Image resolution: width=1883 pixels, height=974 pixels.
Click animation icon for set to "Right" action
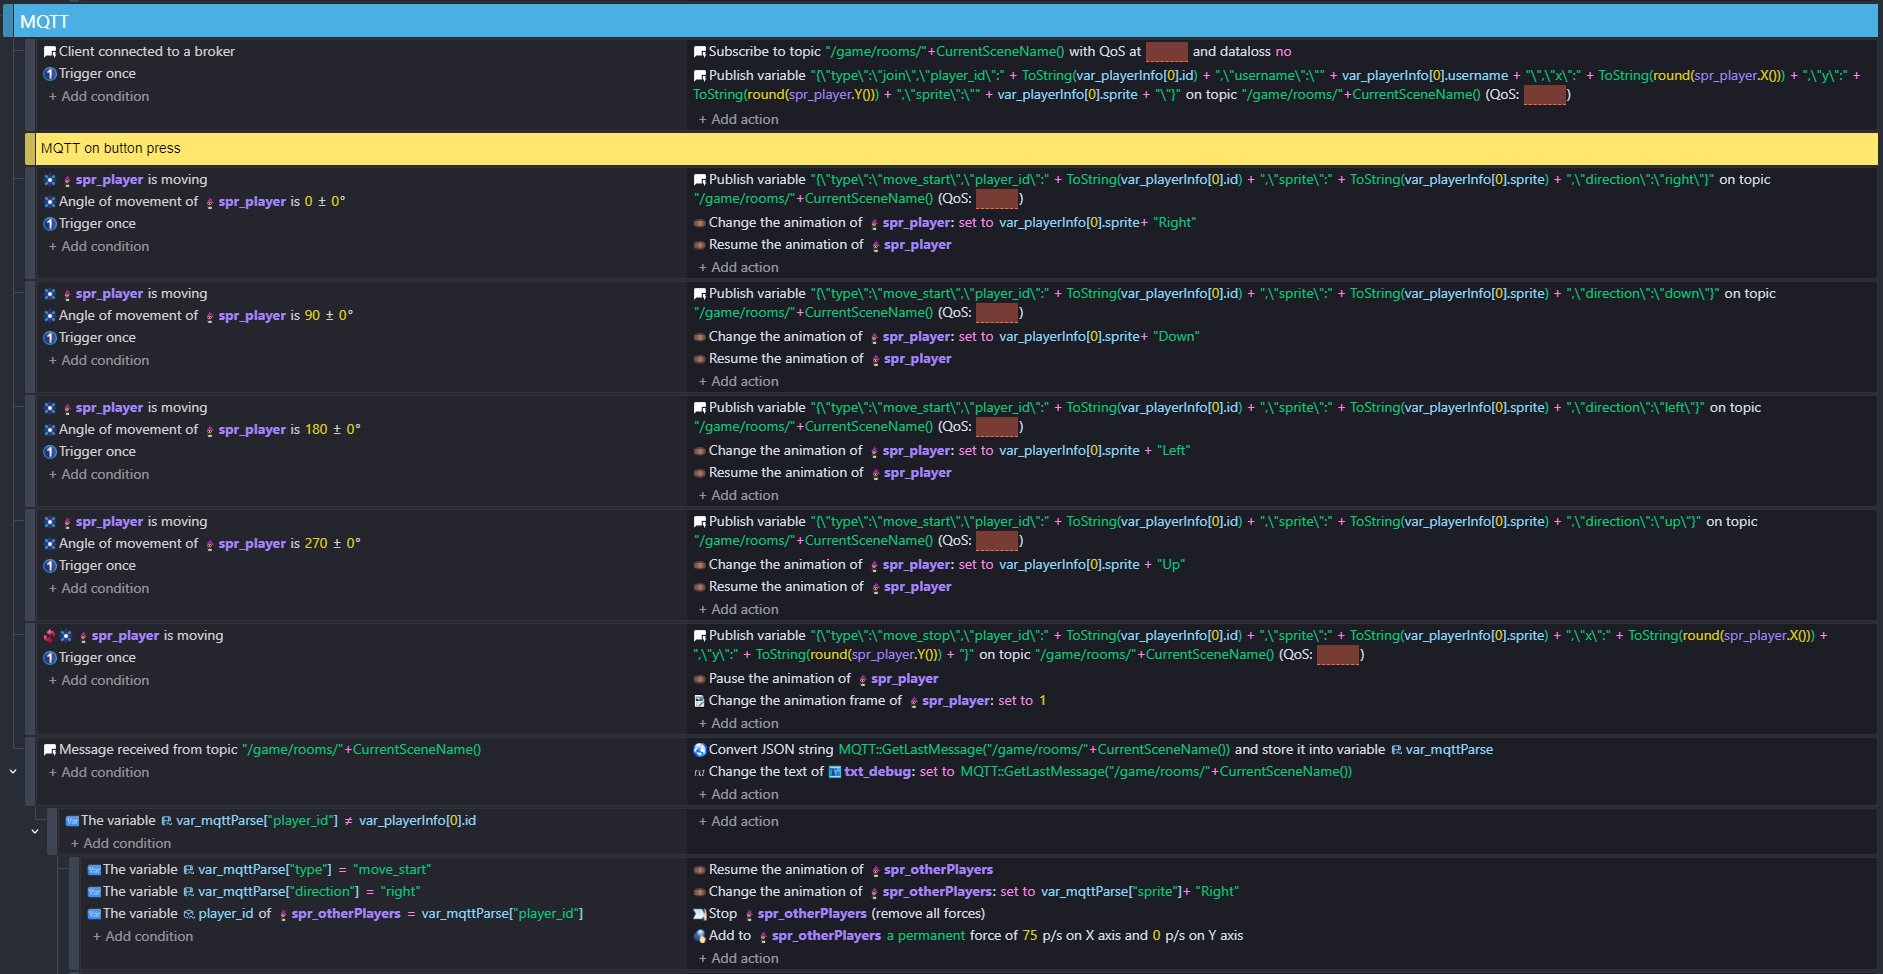tap(700, 223)
